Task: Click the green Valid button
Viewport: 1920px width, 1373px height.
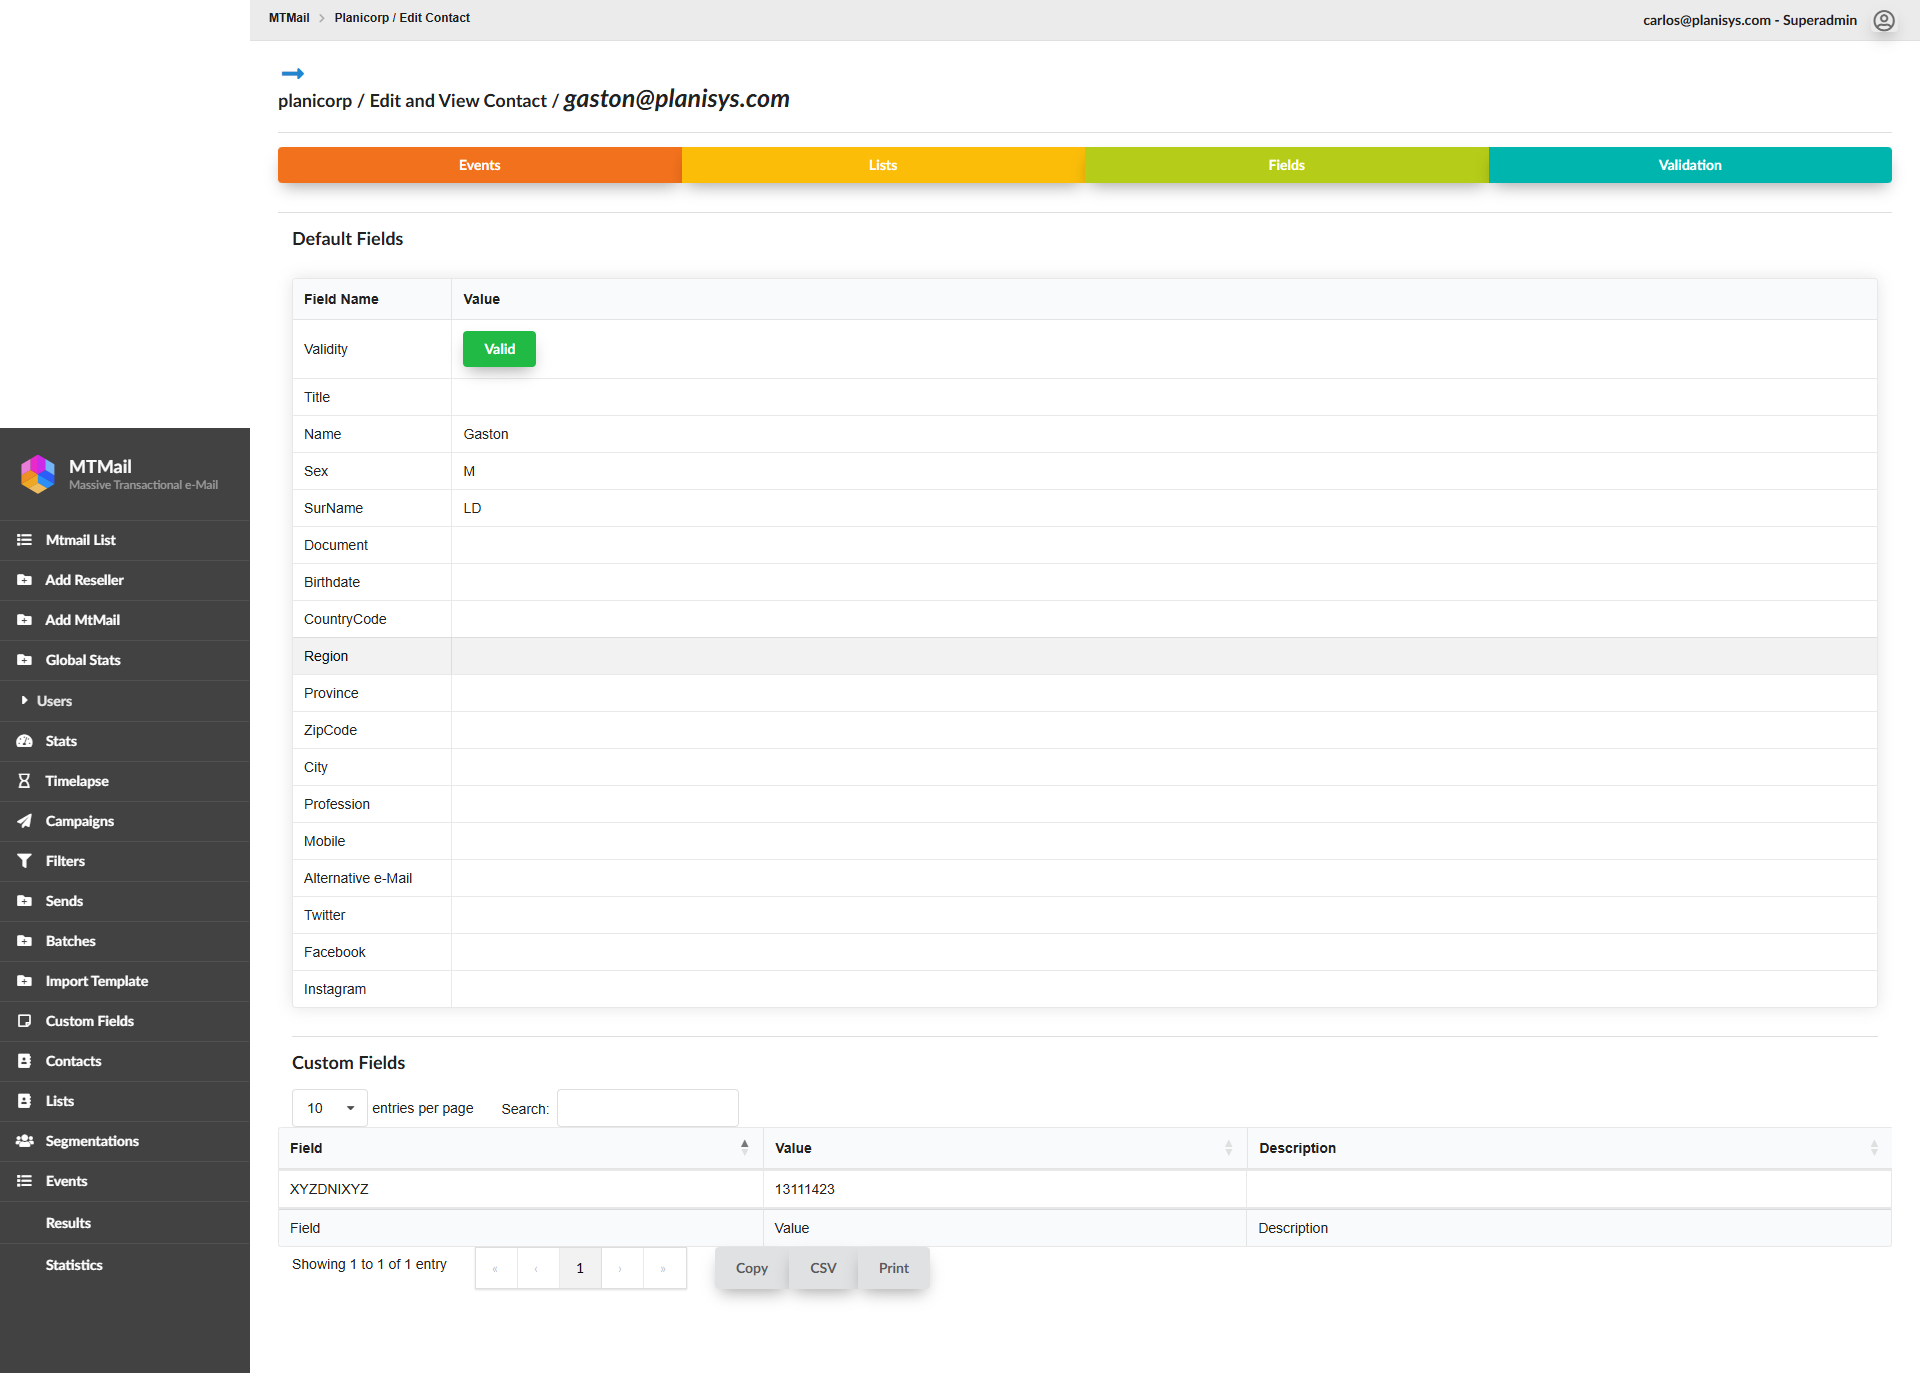Action: [x=499, y=349]
